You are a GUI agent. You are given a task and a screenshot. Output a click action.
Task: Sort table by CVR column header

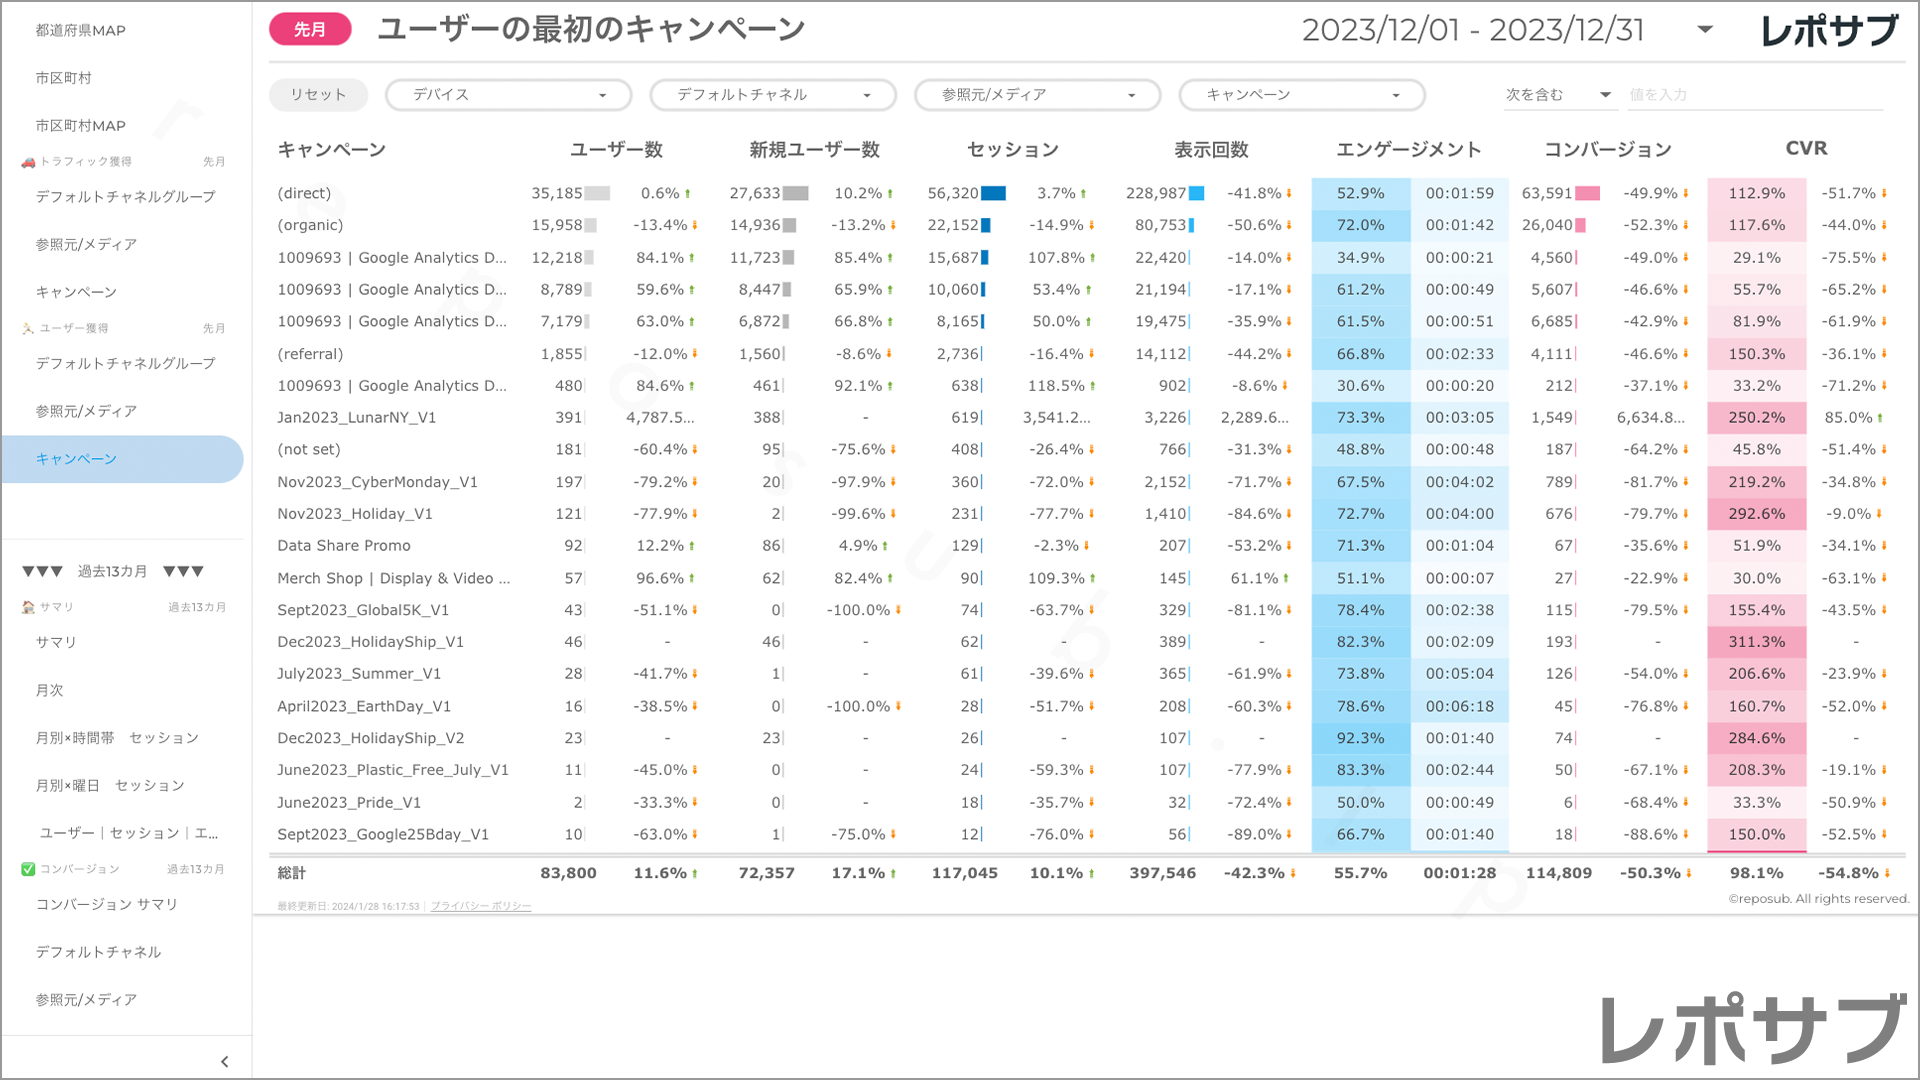pos(1806,148)
